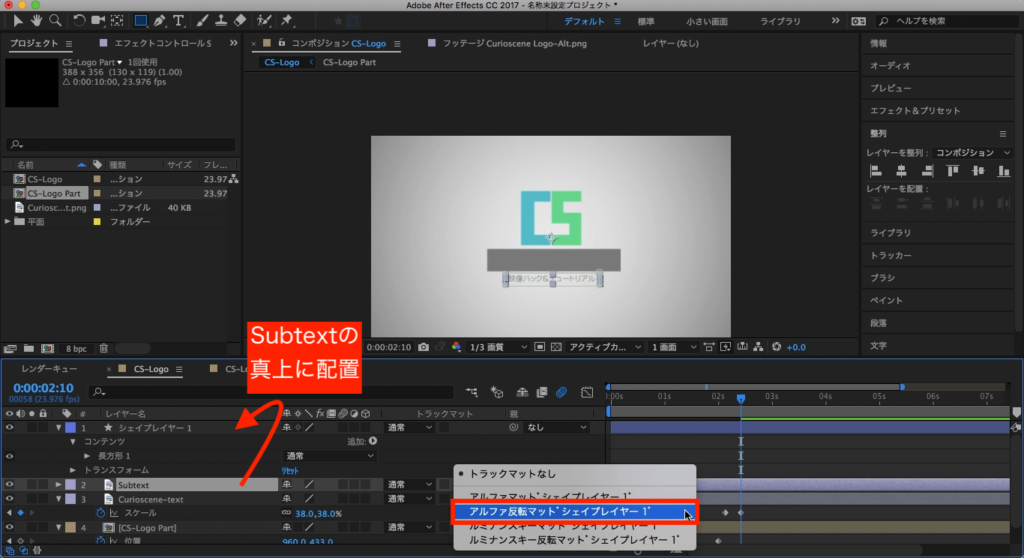1024x558 pixels.
Task: Select the Zoom magnifier tool
Action: click(54, 20)
